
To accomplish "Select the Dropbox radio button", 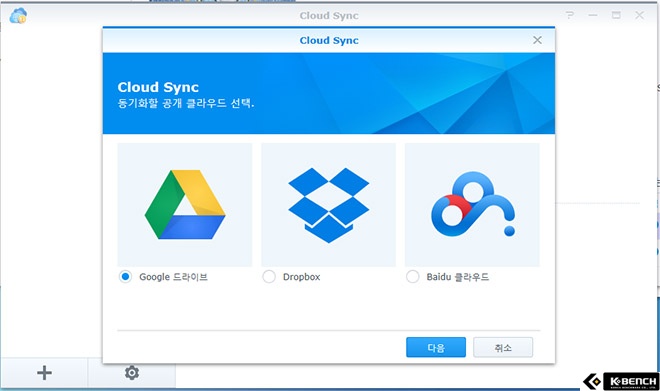I will (269, 277).
